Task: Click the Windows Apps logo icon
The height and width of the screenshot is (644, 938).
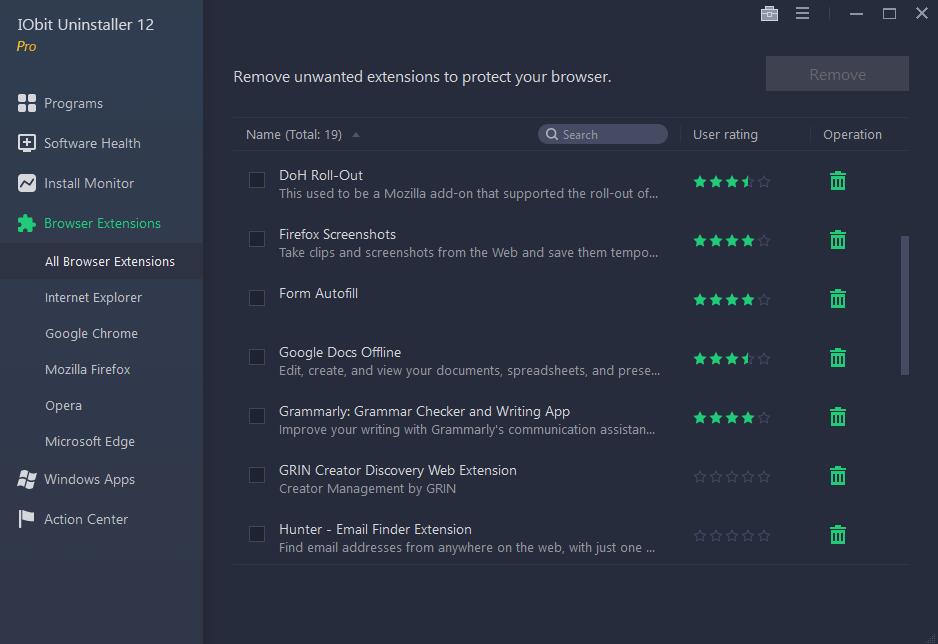Action: pos(26,480)
